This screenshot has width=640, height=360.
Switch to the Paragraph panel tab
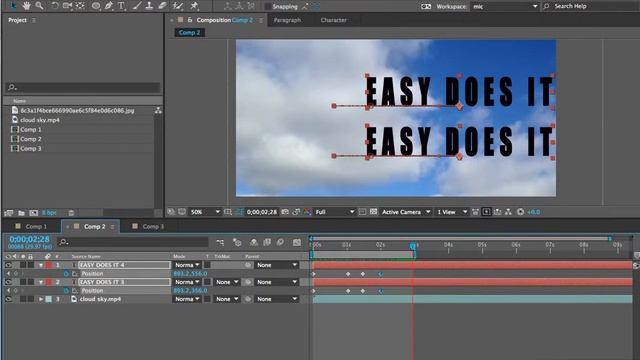[x=287, y=20]
